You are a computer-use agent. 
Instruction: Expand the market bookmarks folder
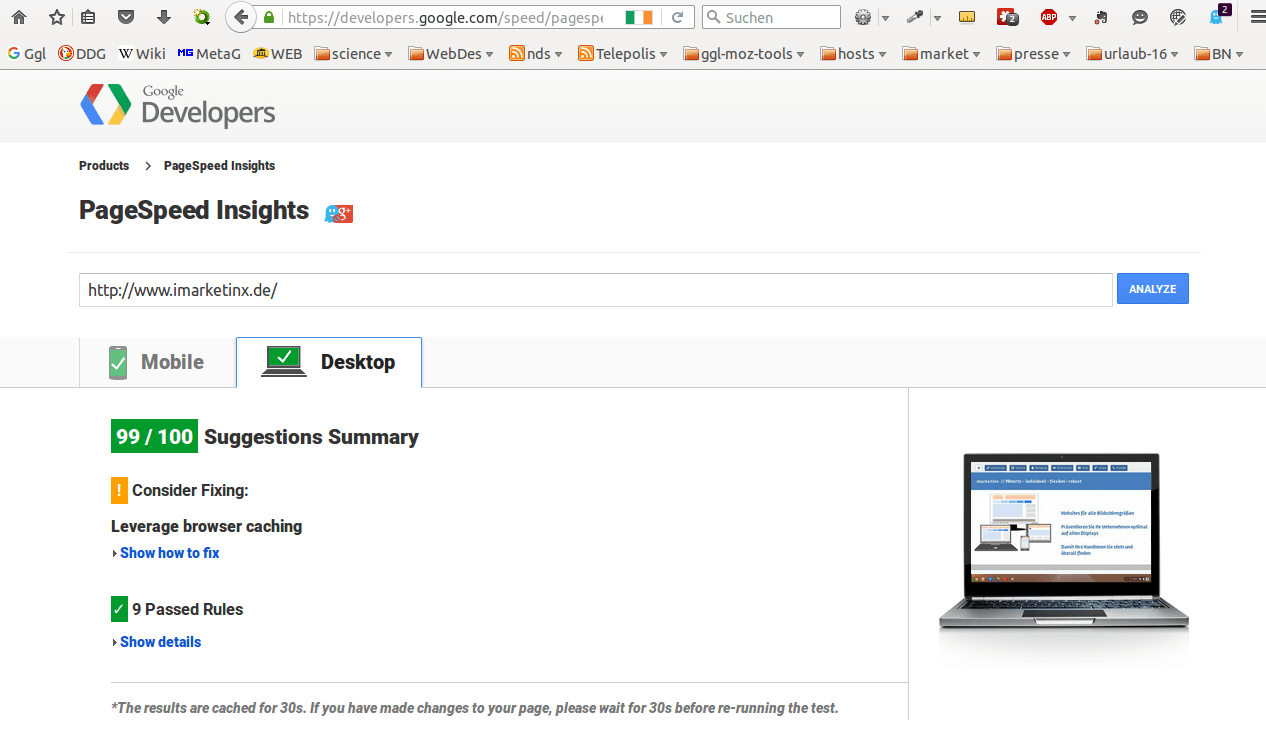(x=942, y=54)
